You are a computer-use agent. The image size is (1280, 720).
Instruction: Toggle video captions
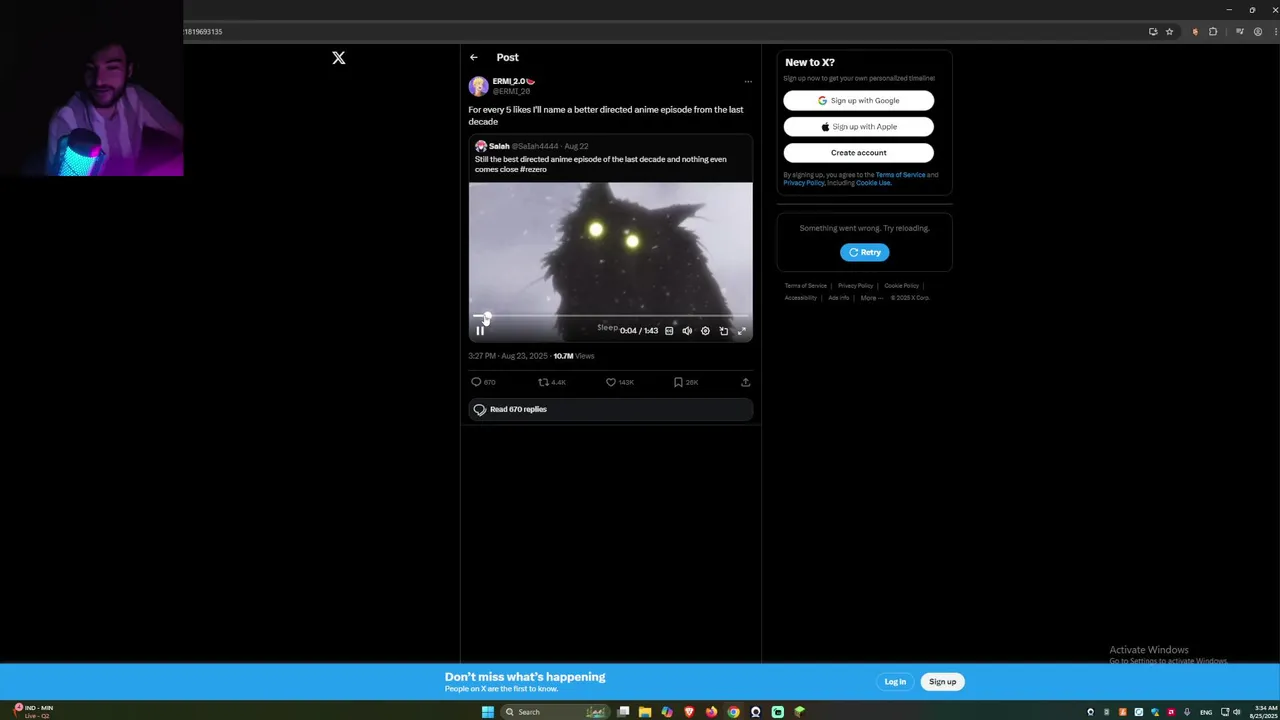669,331
